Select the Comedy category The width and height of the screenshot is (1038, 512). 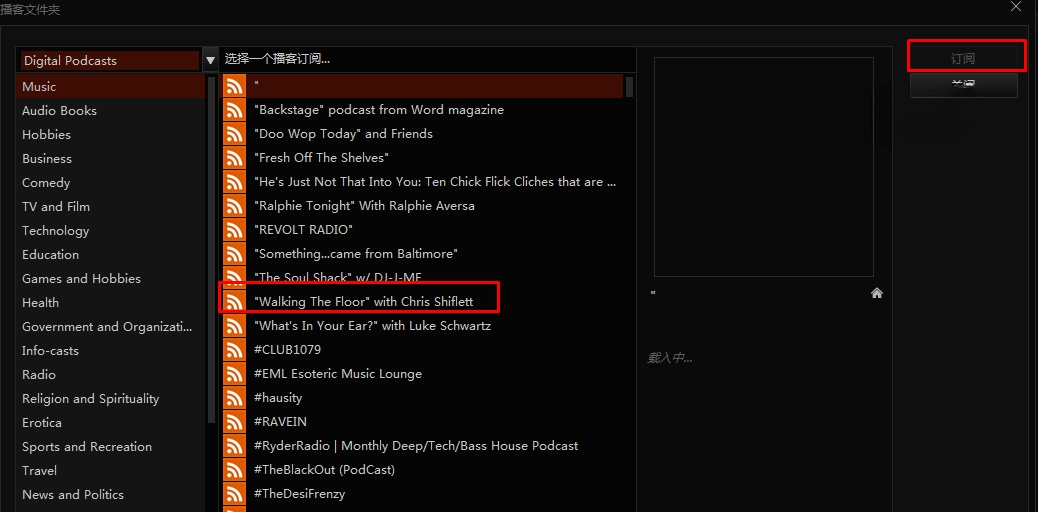tap(111, 183)
